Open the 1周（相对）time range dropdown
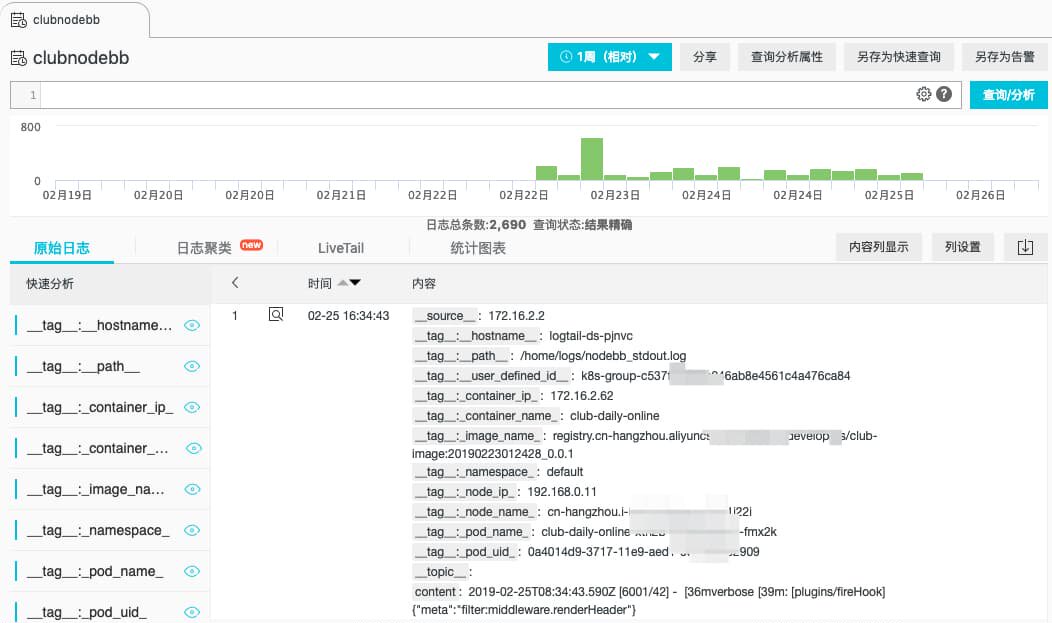 pyautogui.click(x=609, y=57)
